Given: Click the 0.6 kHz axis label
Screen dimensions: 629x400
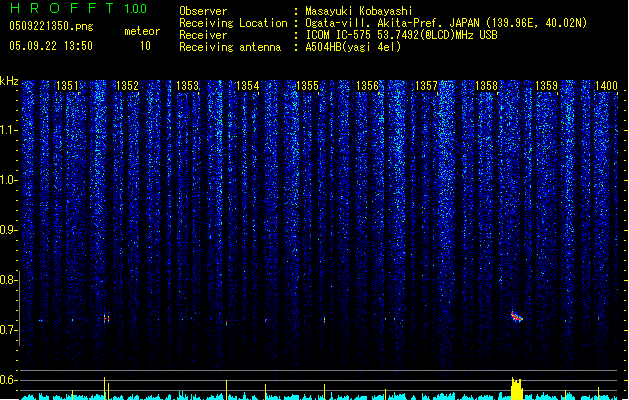Looking at the screenshot, I should 8,380.
